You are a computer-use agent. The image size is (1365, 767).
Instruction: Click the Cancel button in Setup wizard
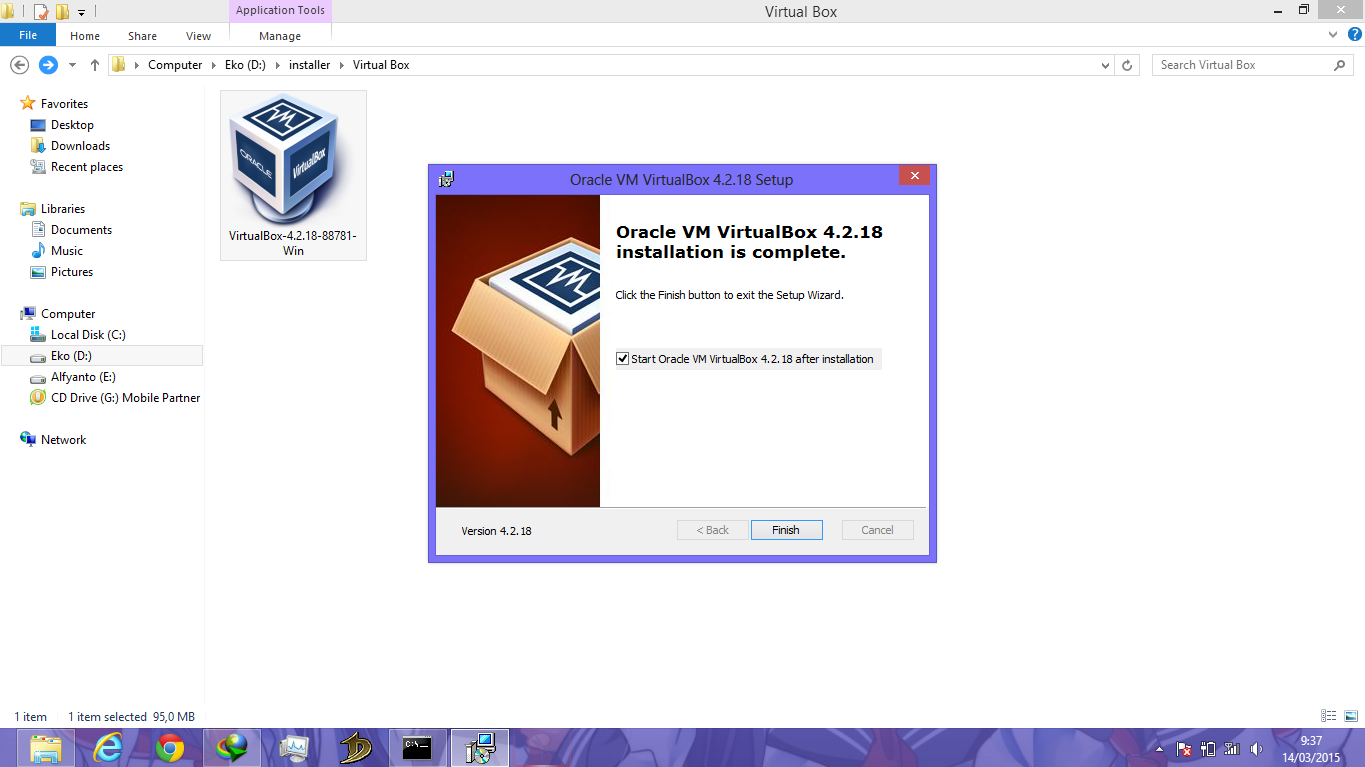[x=877, y=530]
